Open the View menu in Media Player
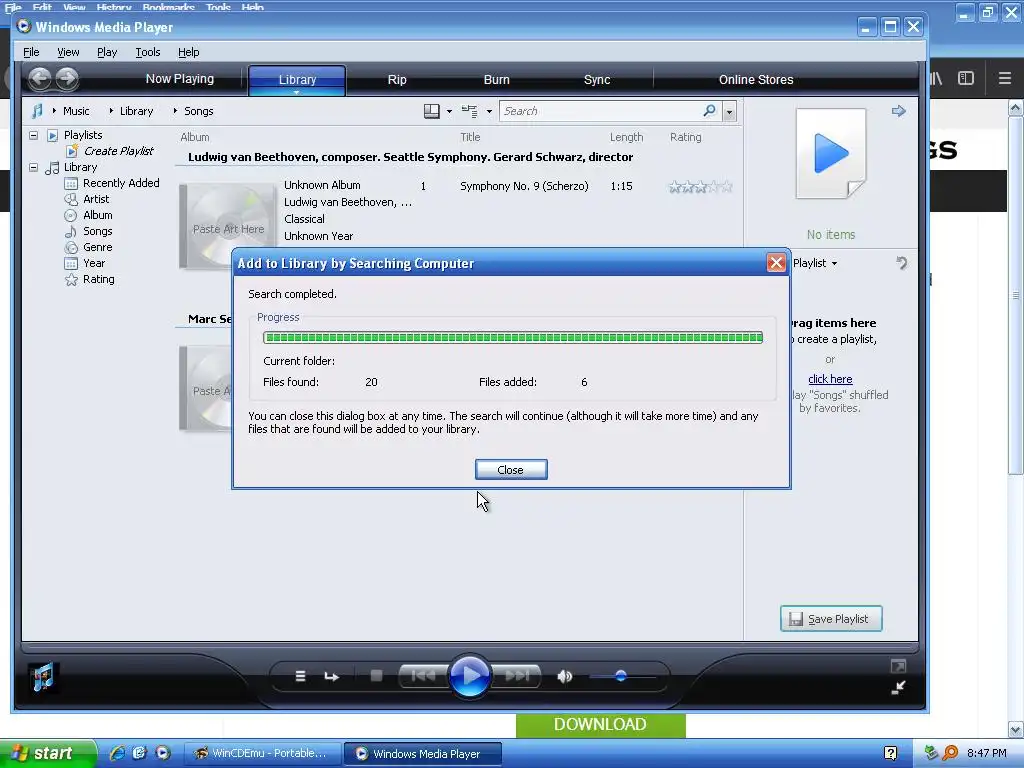 tap(68, 52)
